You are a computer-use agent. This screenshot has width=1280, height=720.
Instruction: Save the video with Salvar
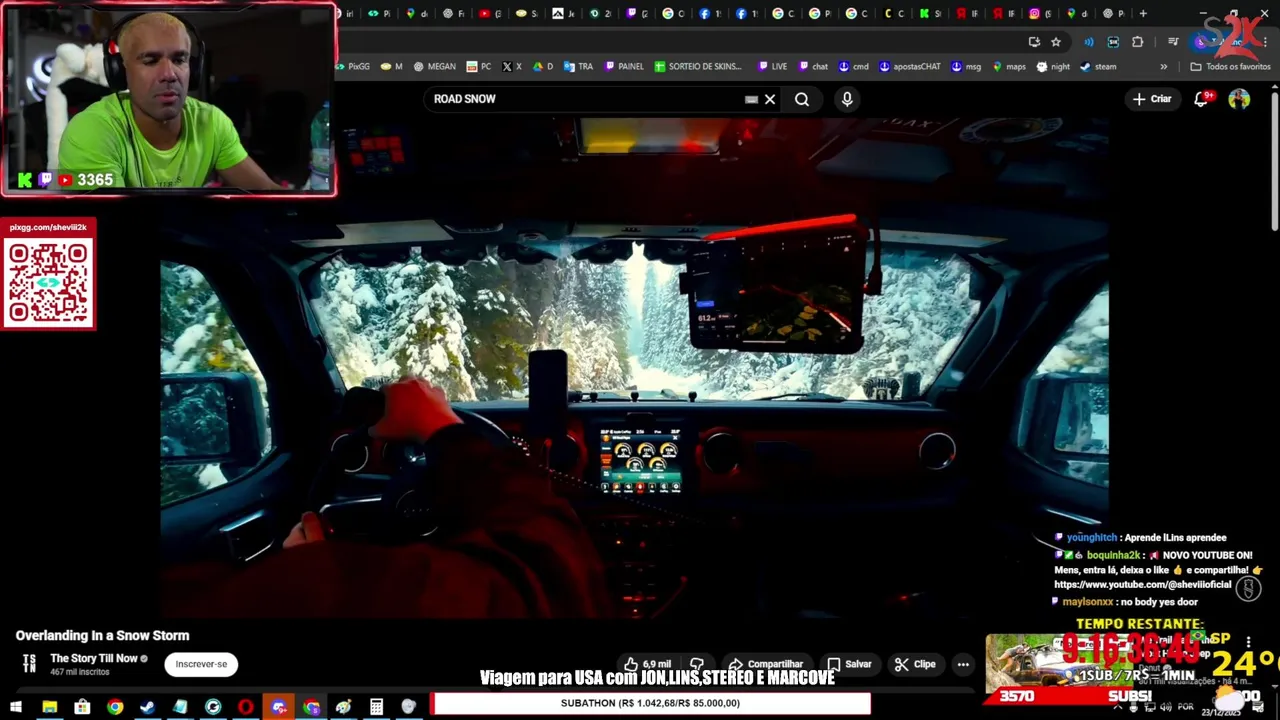pyautogui.click(x=849, y=664)
